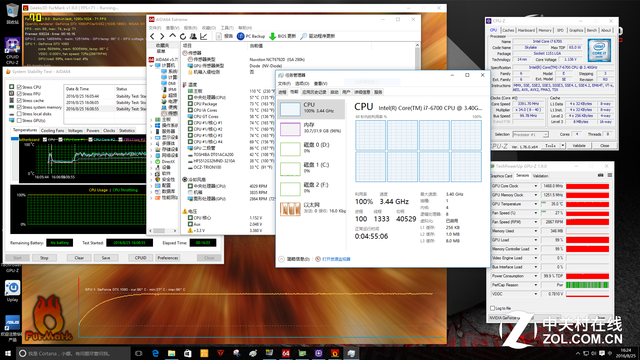The image size is (640, 360).
Task: Open Preferences in stability test
Action: coord(168,258)
